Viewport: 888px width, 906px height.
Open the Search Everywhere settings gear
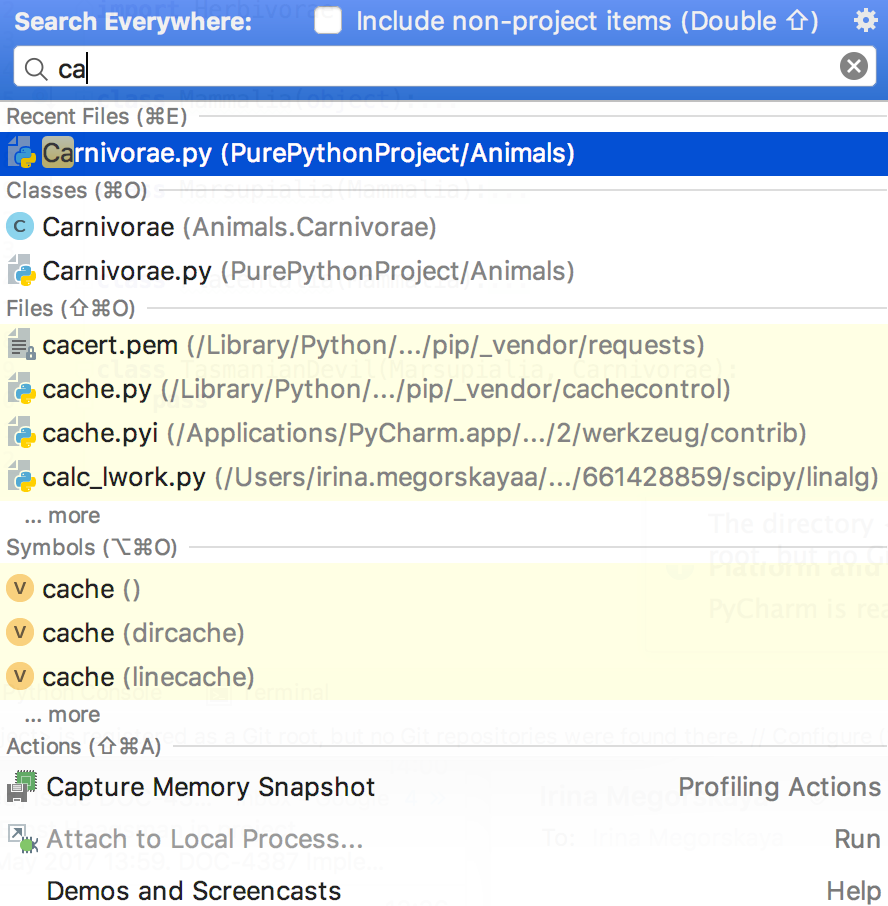pyautogui.click(x=864, y=21)
